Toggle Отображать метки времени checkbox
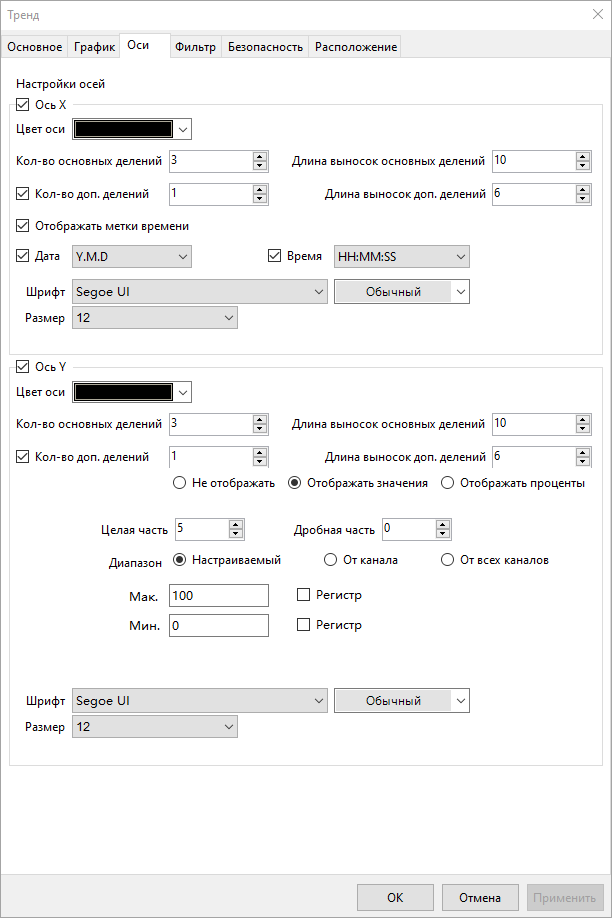Viewport: 612px width, 918px height. click(x=22, y=226)
